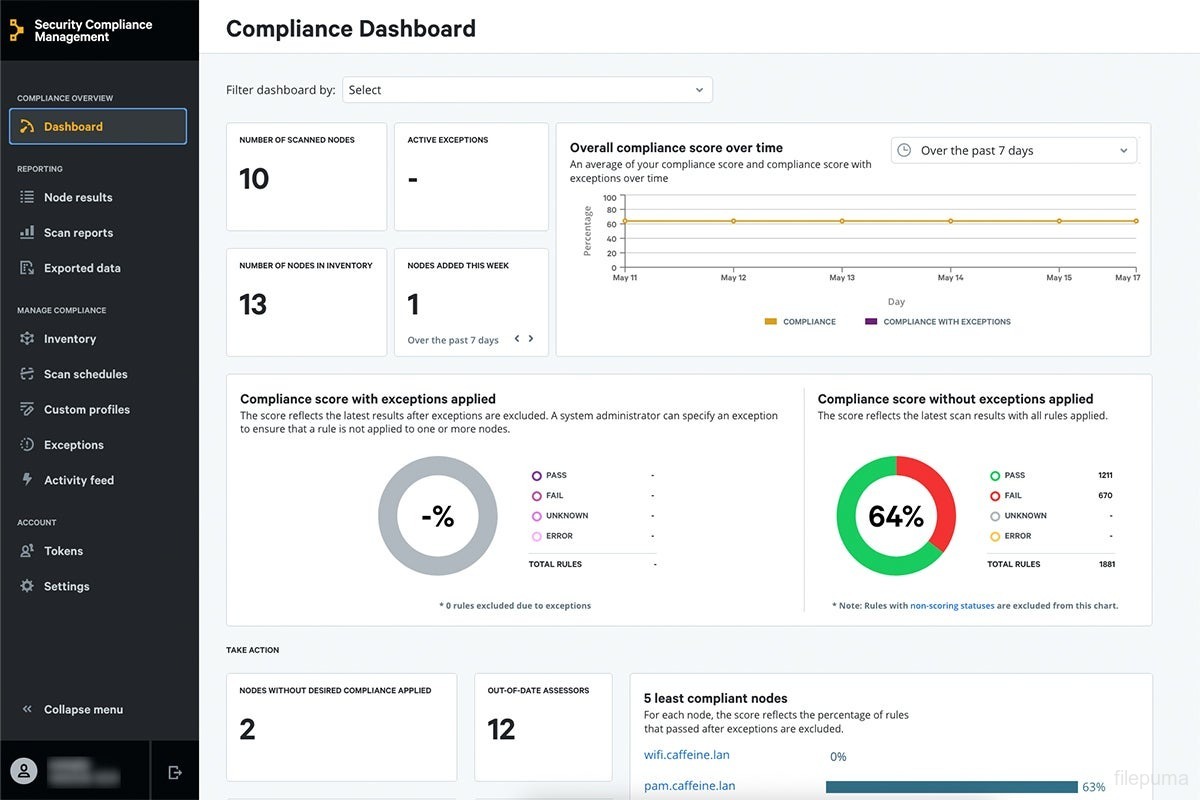Click the Node results list icon

pos(27,198)
